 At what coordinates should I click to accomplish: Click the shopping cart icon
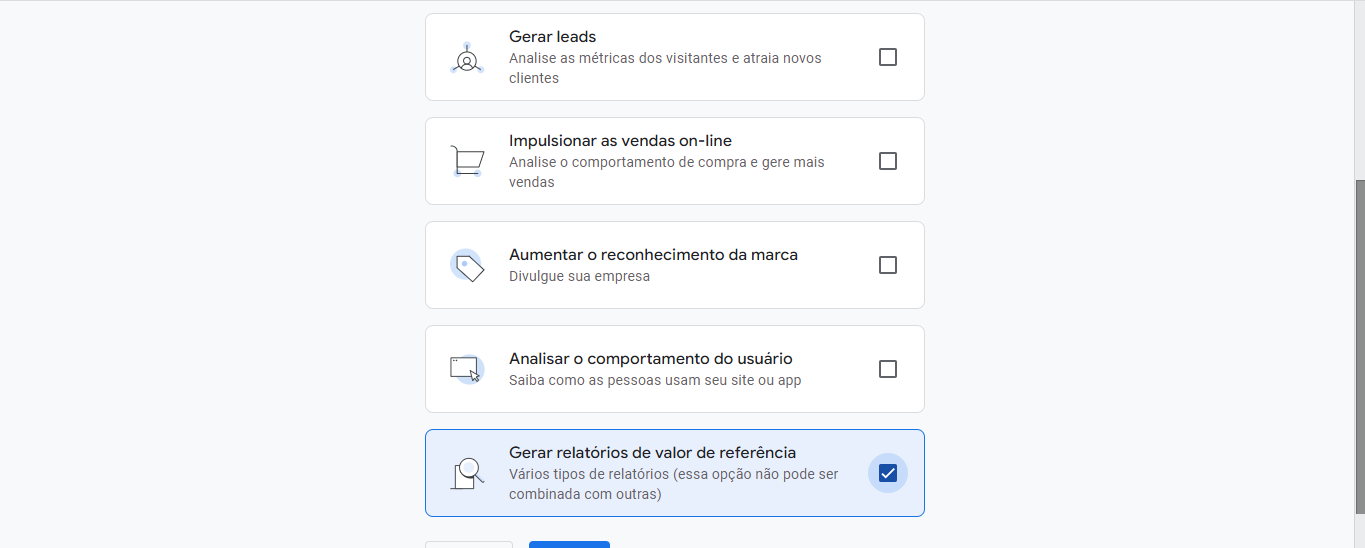tap(467, 161)
